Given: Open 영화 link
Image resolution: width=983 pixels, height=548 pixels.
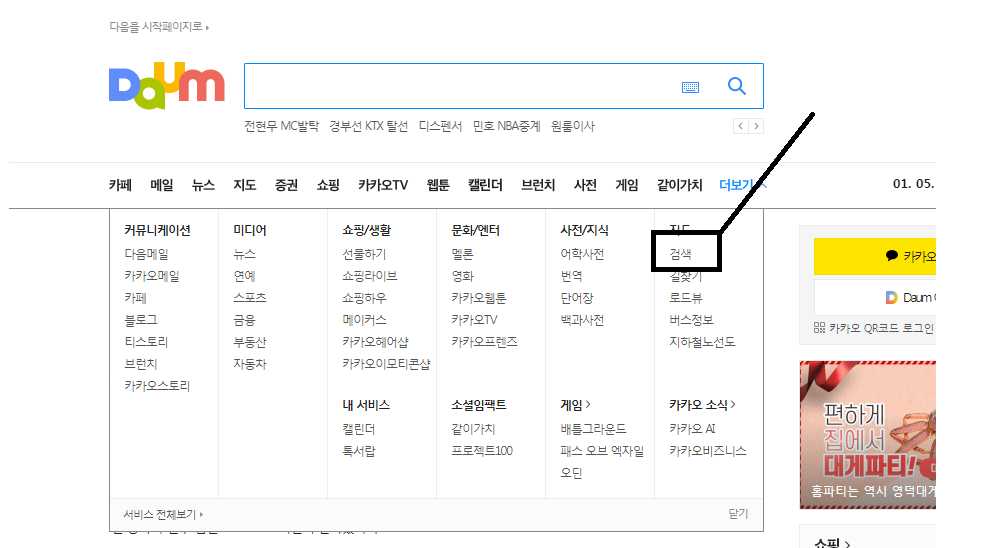Looking at the screenshot, I should tap(462, 276).
